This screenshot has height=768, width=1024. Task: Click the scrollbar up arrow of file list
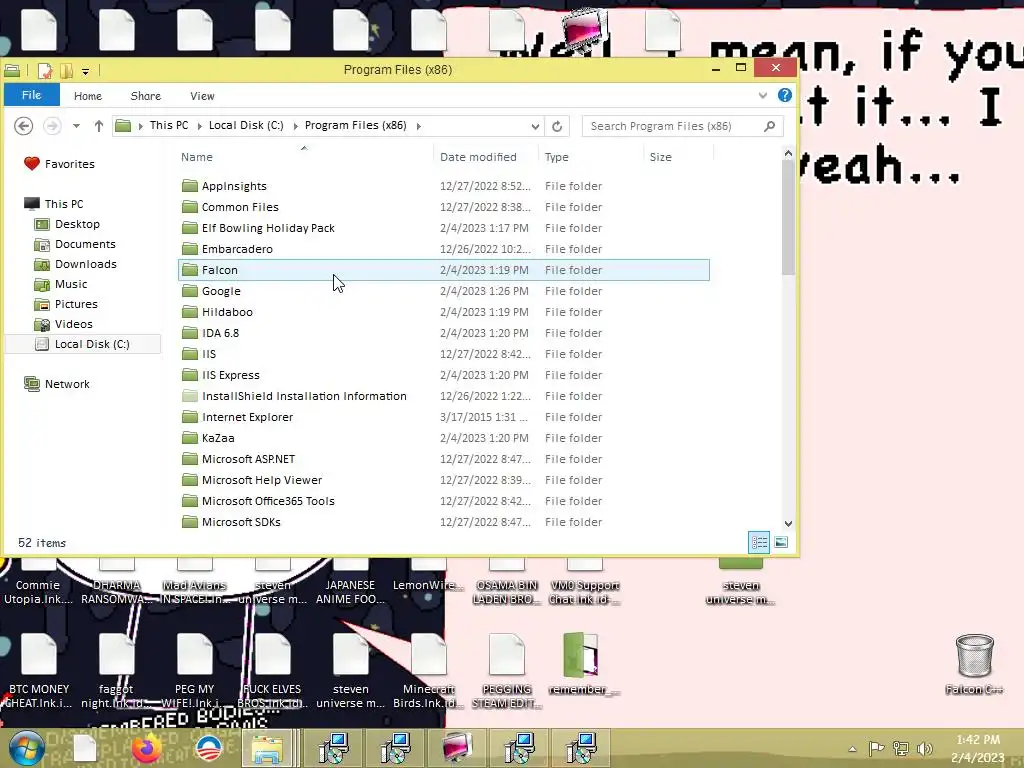(x=788, y=153)
